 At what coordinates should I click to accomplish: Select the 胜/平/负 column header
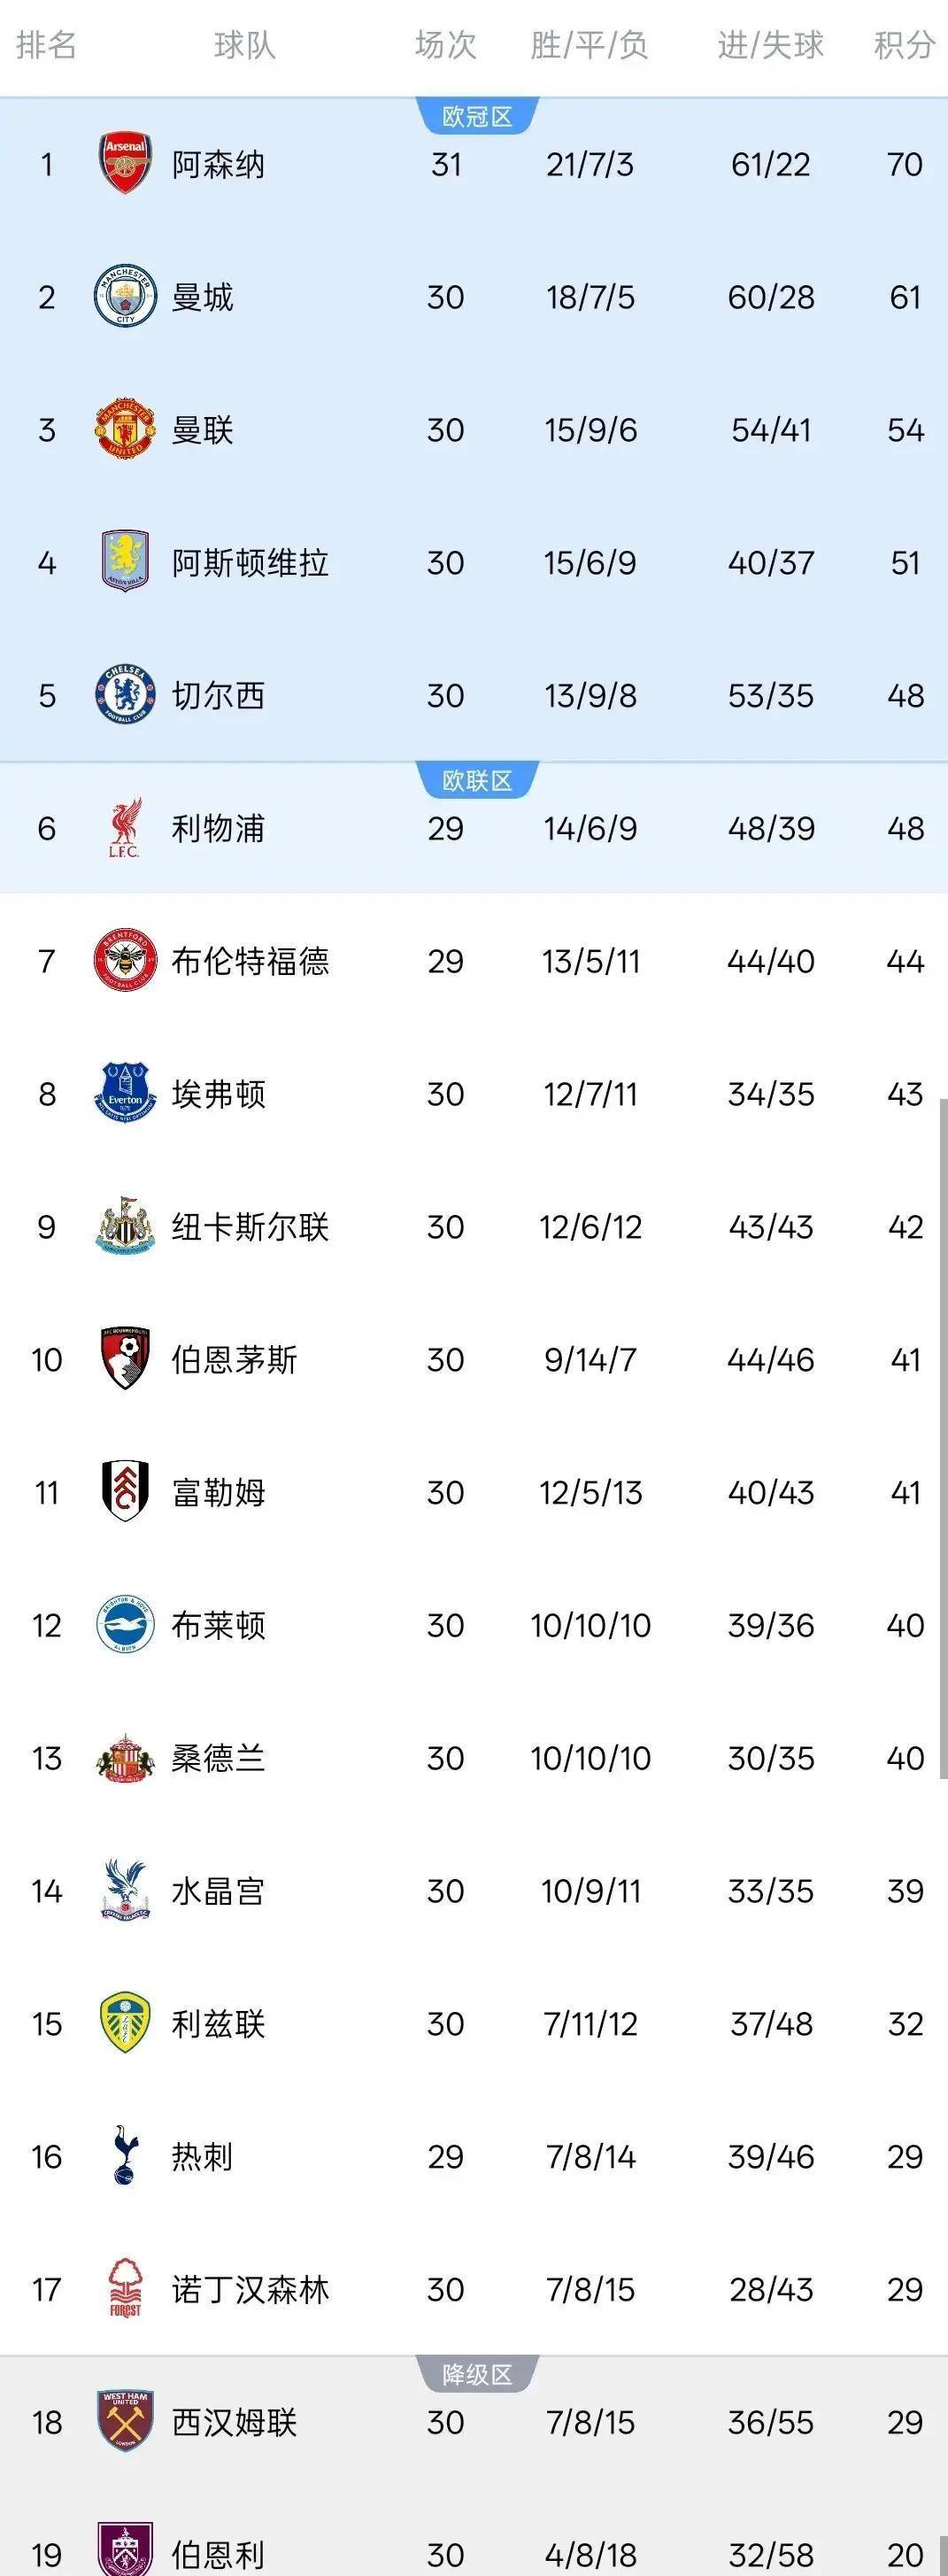[x=589, y=45]
